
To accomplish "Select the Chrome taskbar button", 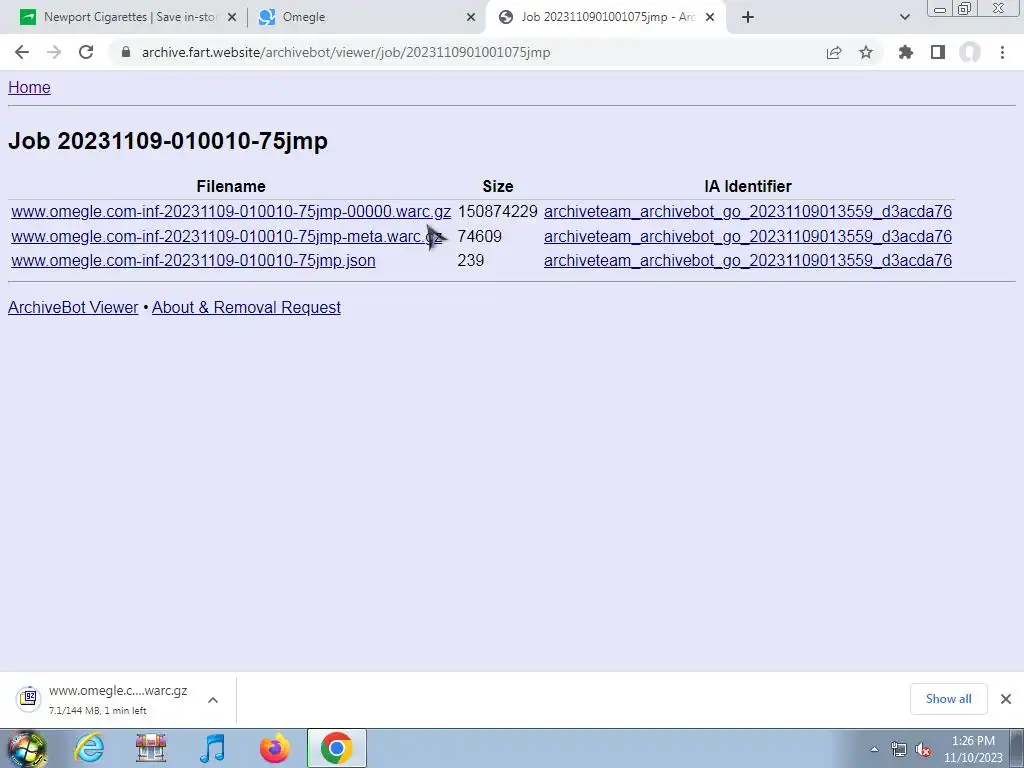I will 336,748.
